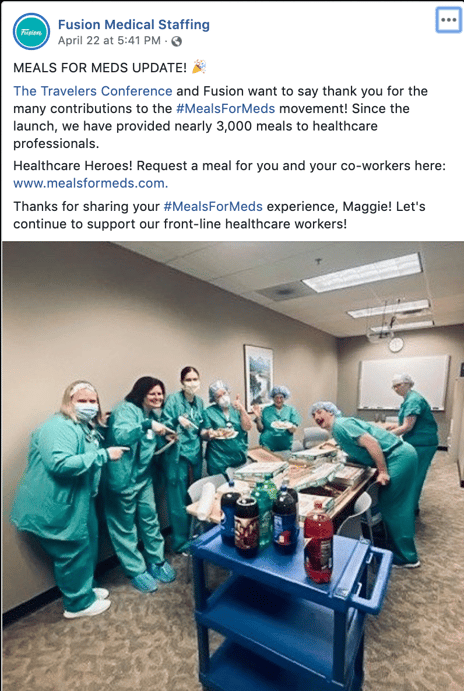464x691 pixels.
Task: Select #MealsForMeds hashtag before experience, Maggie
Action: [x=213, y=206]
